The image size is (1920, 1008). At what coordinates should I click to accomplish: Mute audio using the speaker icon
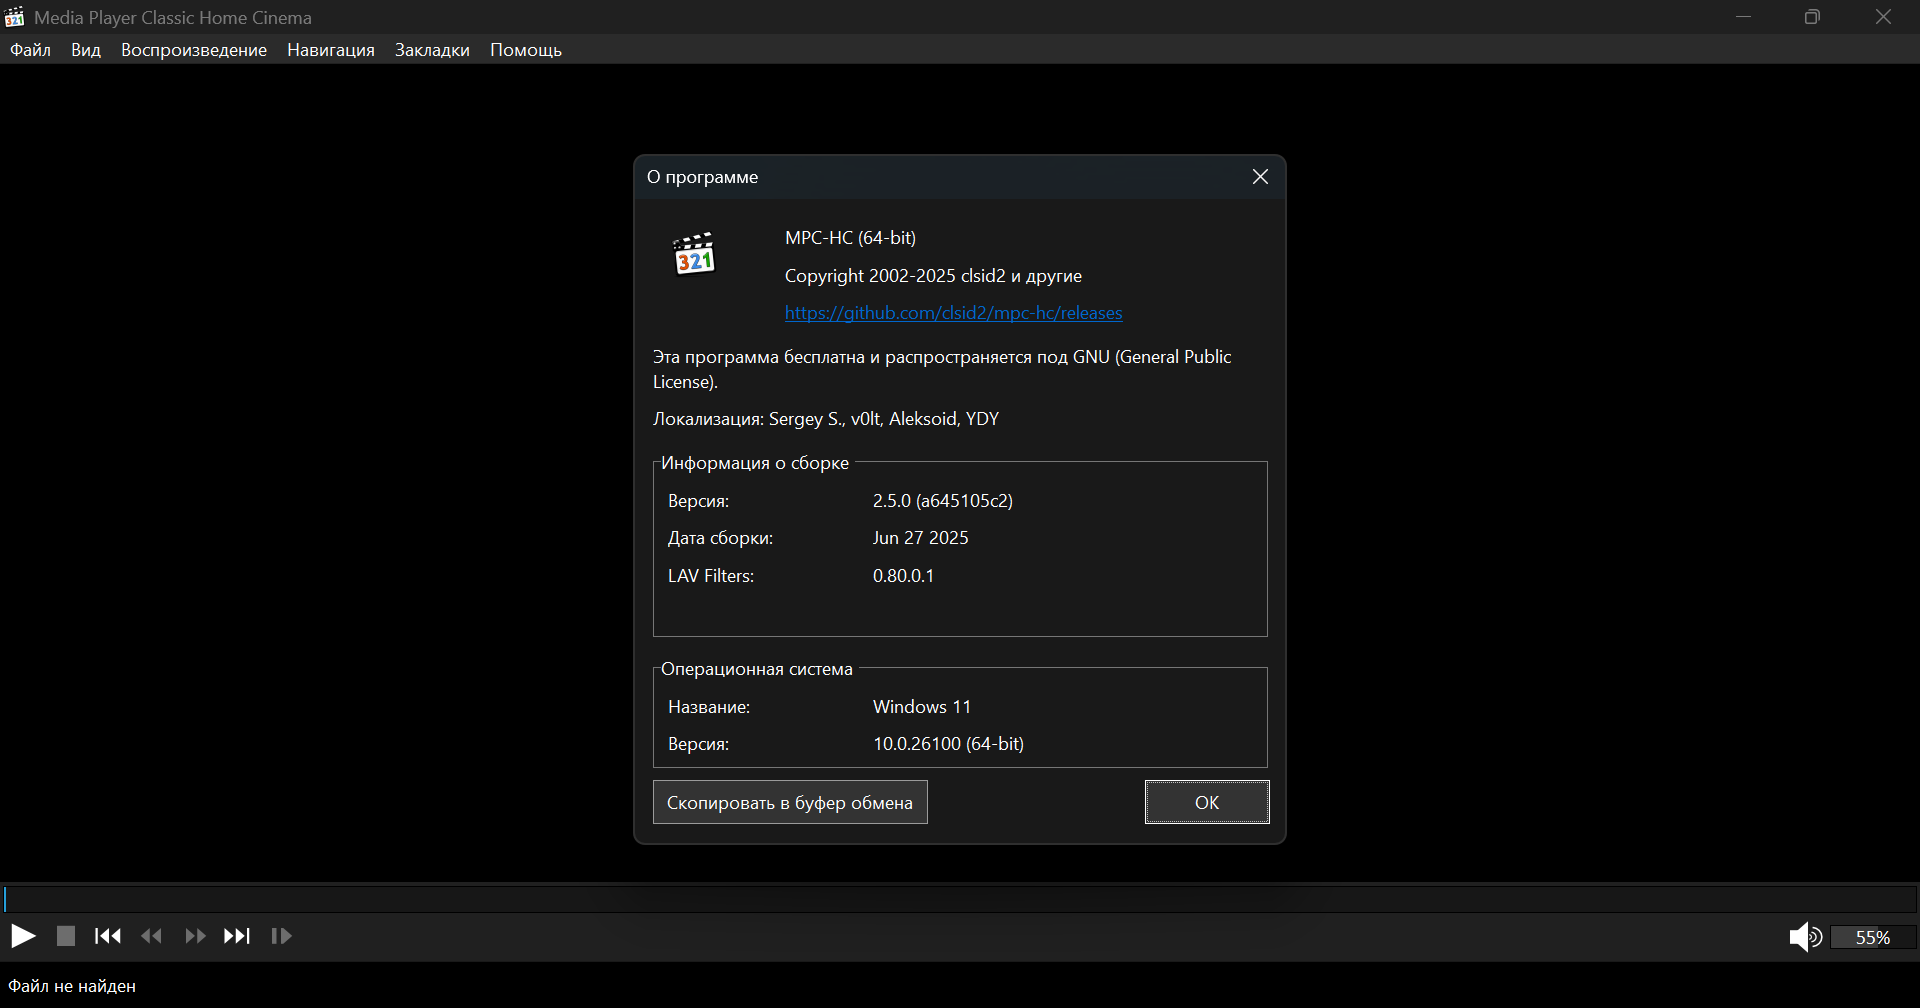1805,937
